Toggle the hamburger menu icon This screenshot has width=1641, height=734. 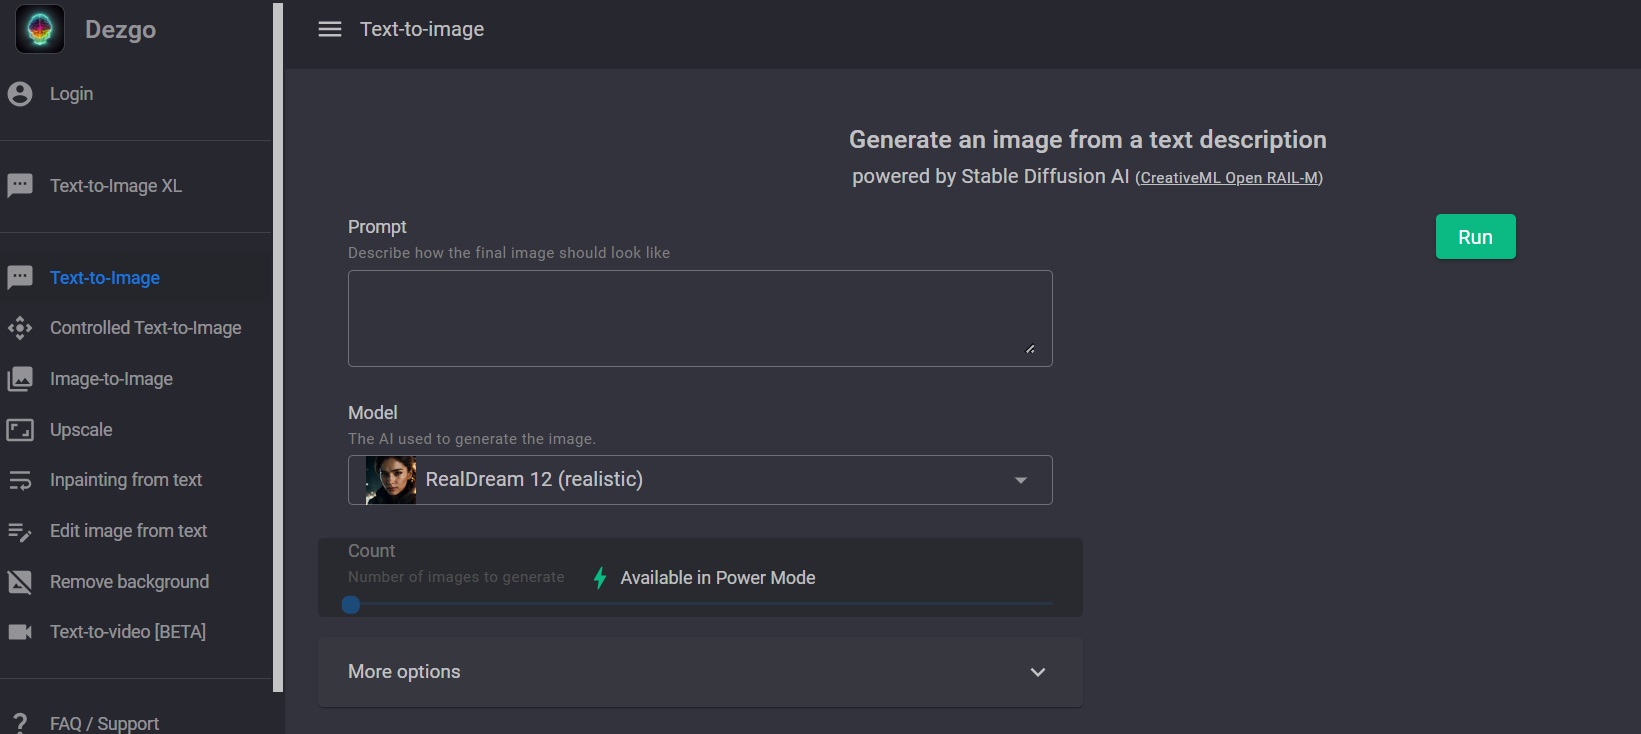[x=330, y=29]
